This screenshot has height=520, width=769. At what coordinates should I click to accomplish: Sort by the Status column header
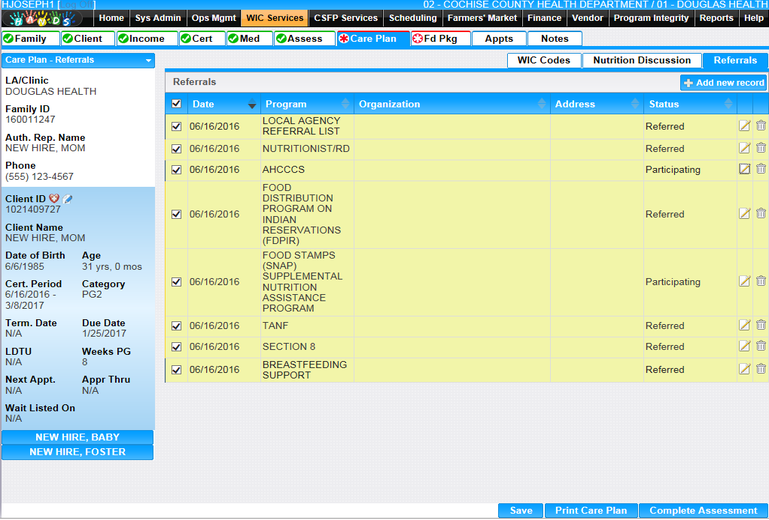[x=664, y=104]
